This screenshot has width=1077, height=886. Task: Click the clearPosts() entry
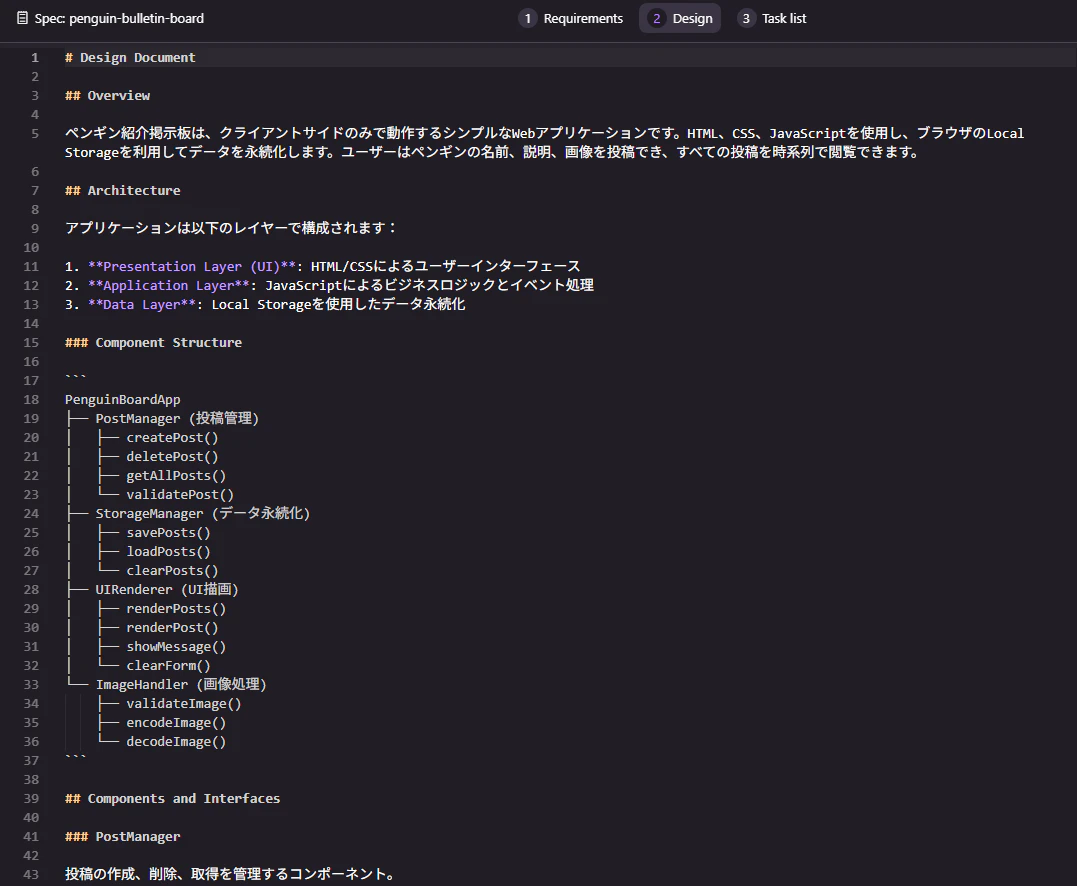pyautogui.click(x=172, y=571)
